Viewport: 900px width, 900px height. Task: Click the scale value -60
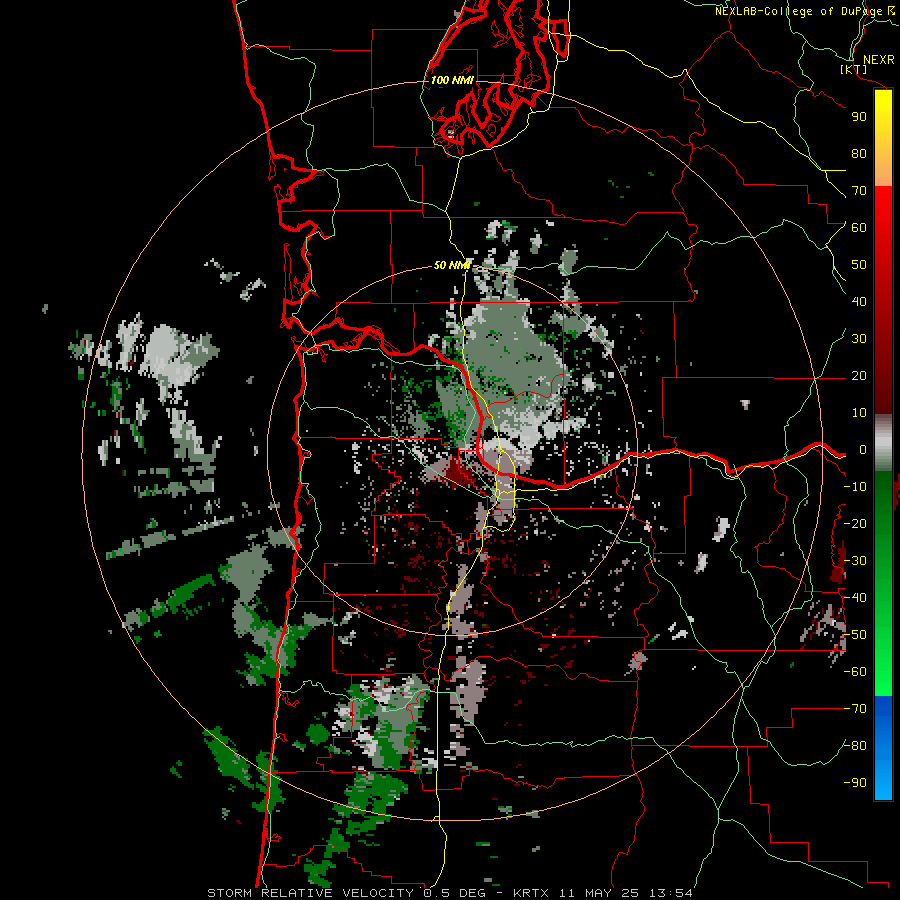tap(855, 672)
